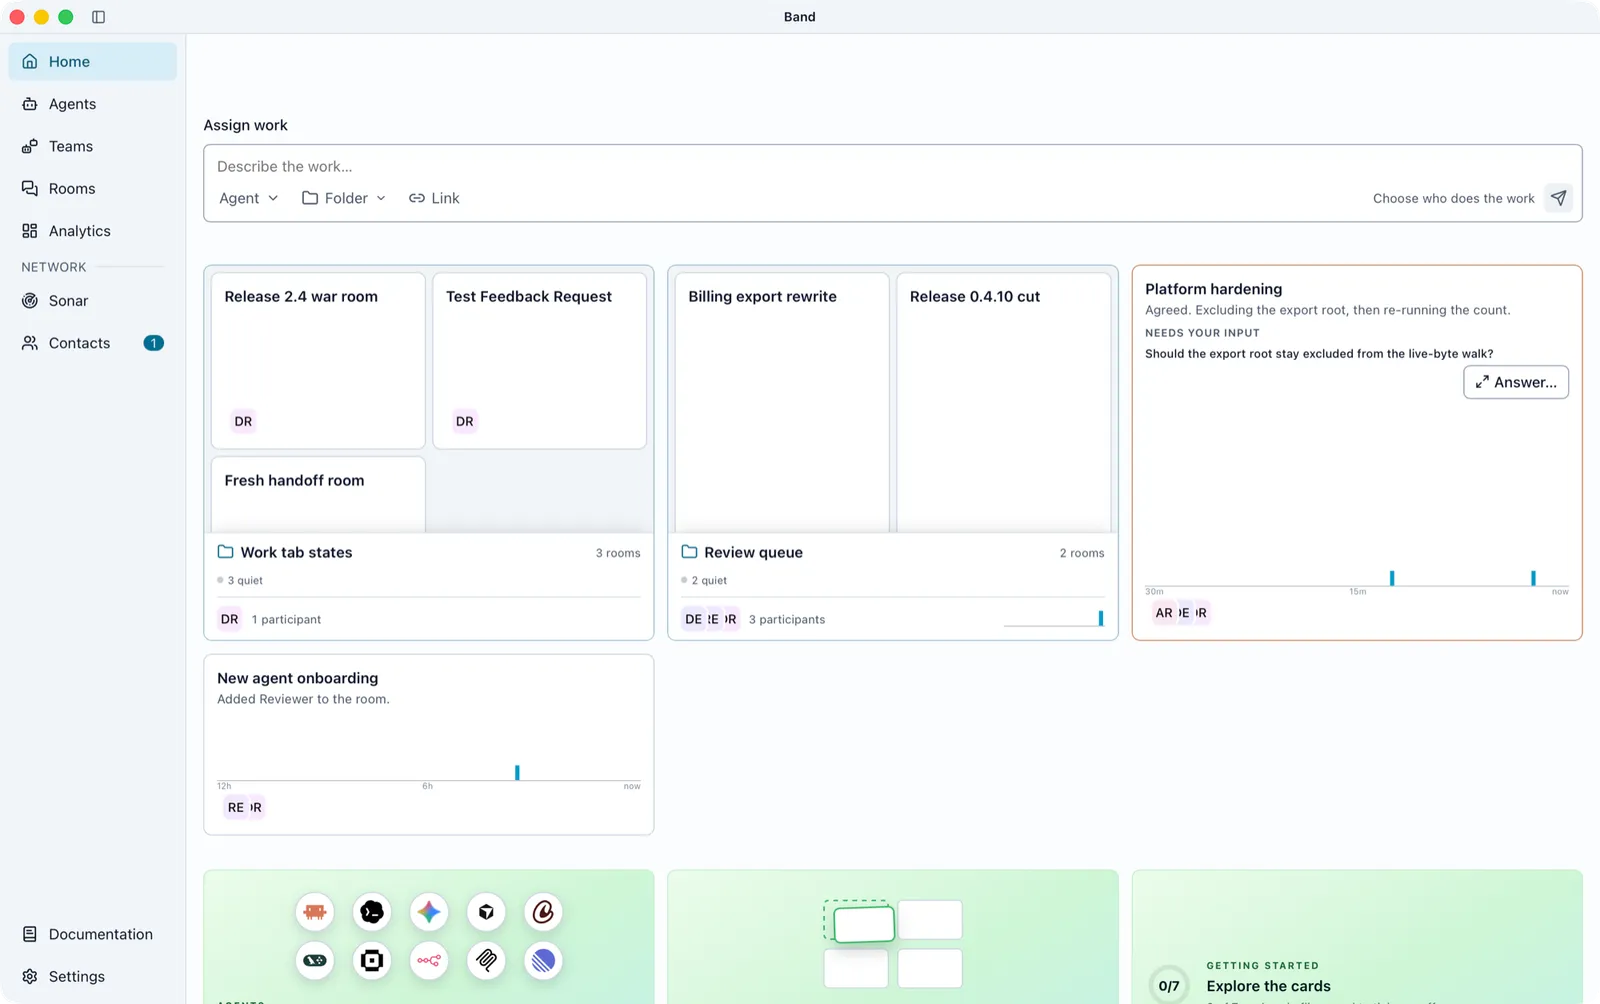This screenshot has height=1004, width=1600.
Task: Click the DR avatar in Work tab states footer
Action: click(x=230, y=619)
